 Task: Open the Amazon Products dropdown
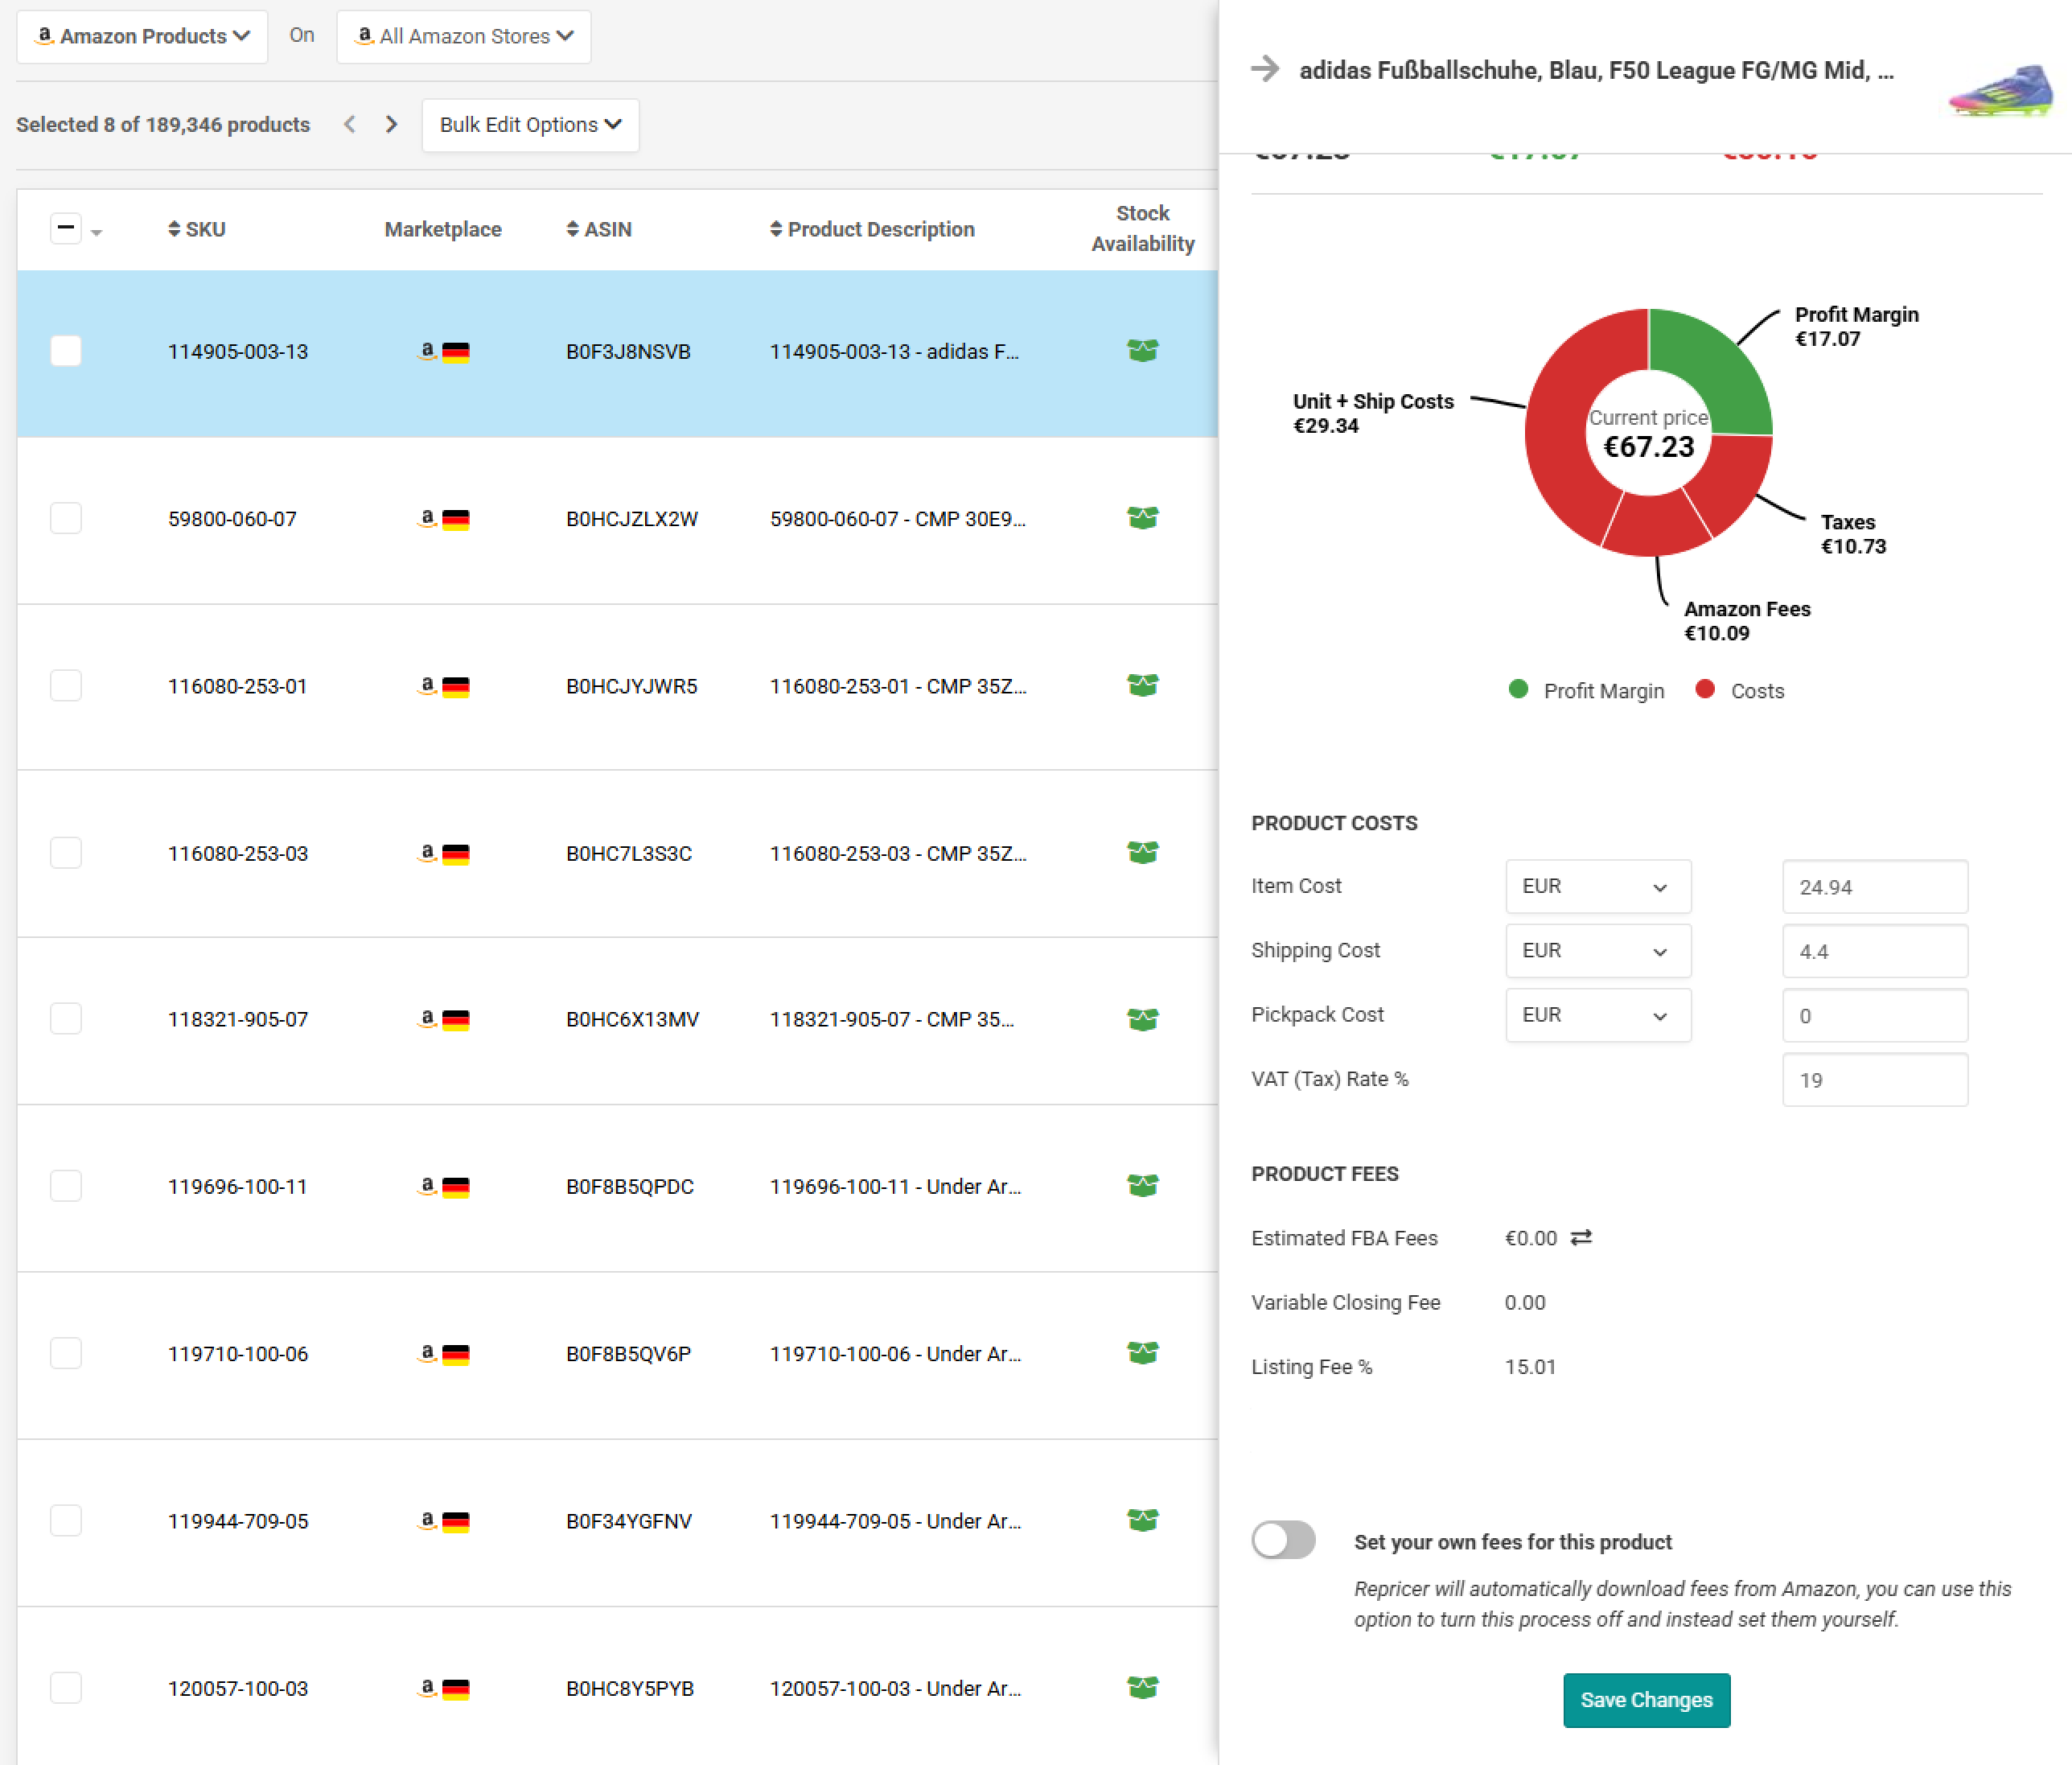[142, 36]
